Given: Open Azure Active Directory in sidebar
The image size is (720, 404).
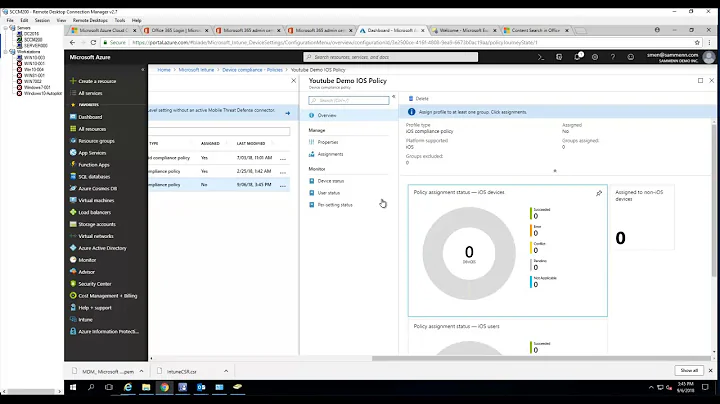Looking at the screenshot, I should click(102, 248).
